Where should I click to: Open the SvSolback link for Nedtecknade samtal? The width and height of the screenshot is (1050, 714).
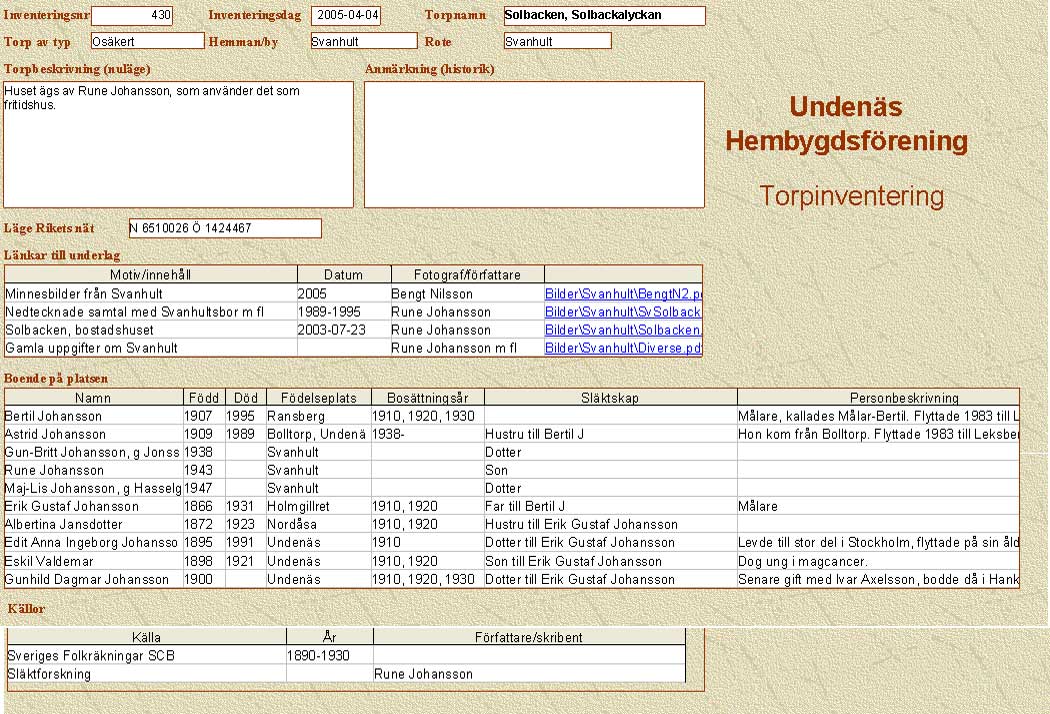[623, 312]
